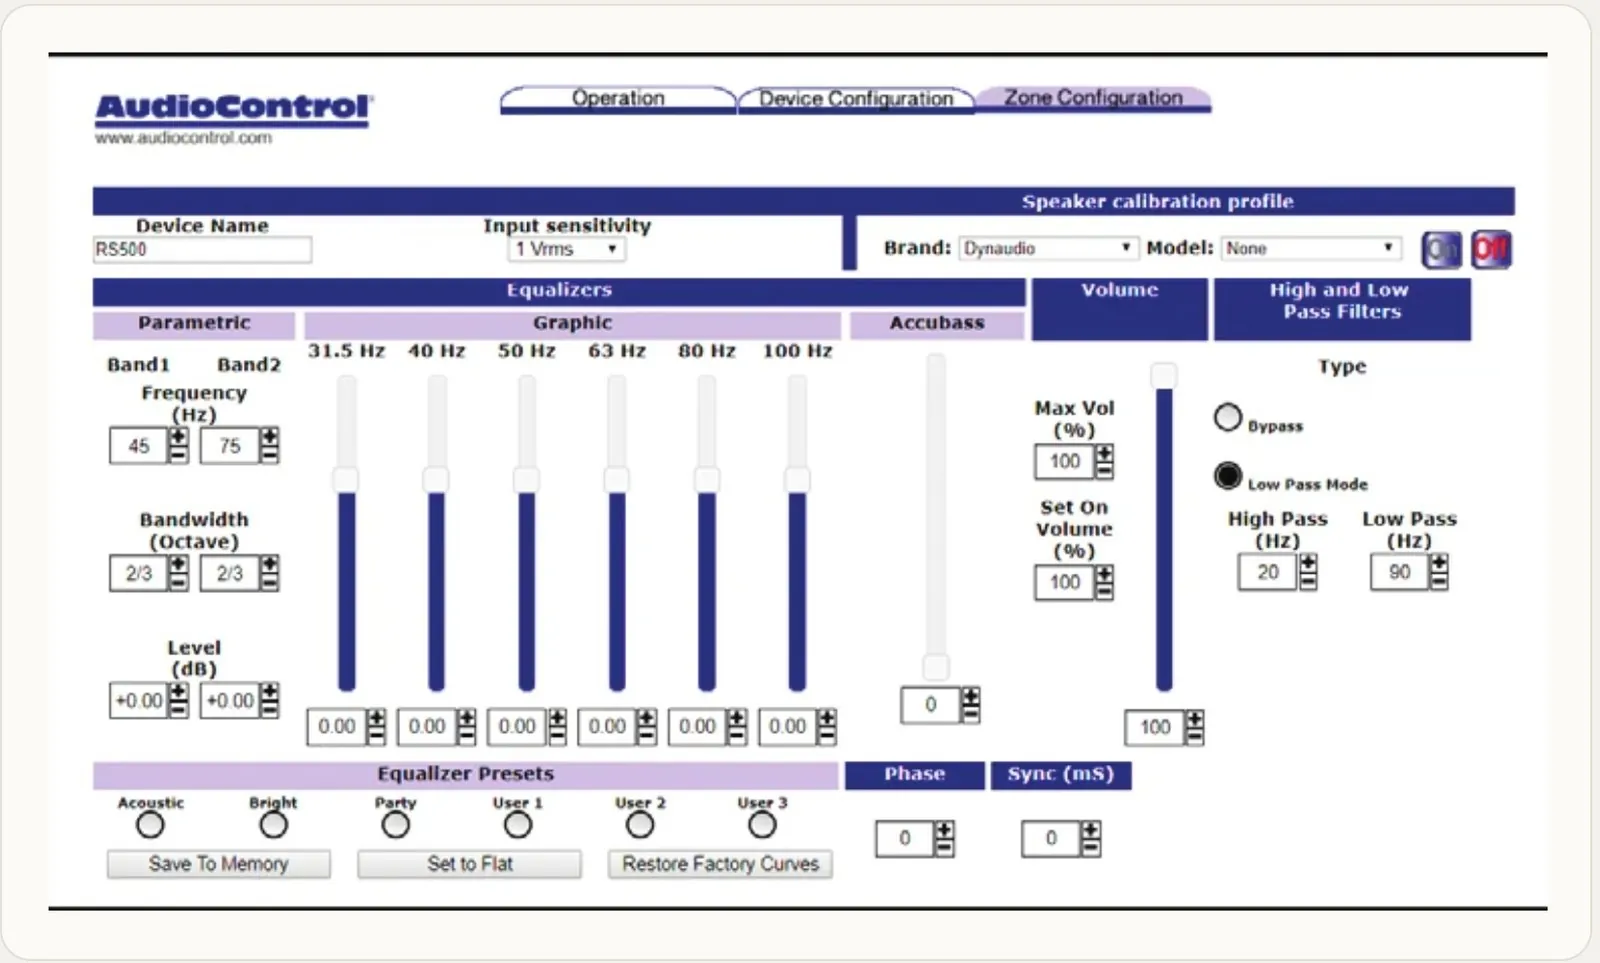1600x963 pixels.
Task: Switch to the Device Configuration tab
Action: coord(856,99)
